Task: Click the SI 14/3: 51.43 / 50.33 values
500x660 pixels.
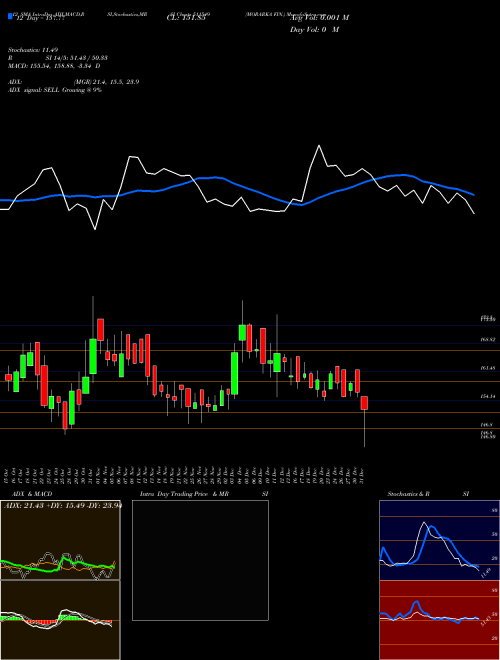Action: coord(77,58)
